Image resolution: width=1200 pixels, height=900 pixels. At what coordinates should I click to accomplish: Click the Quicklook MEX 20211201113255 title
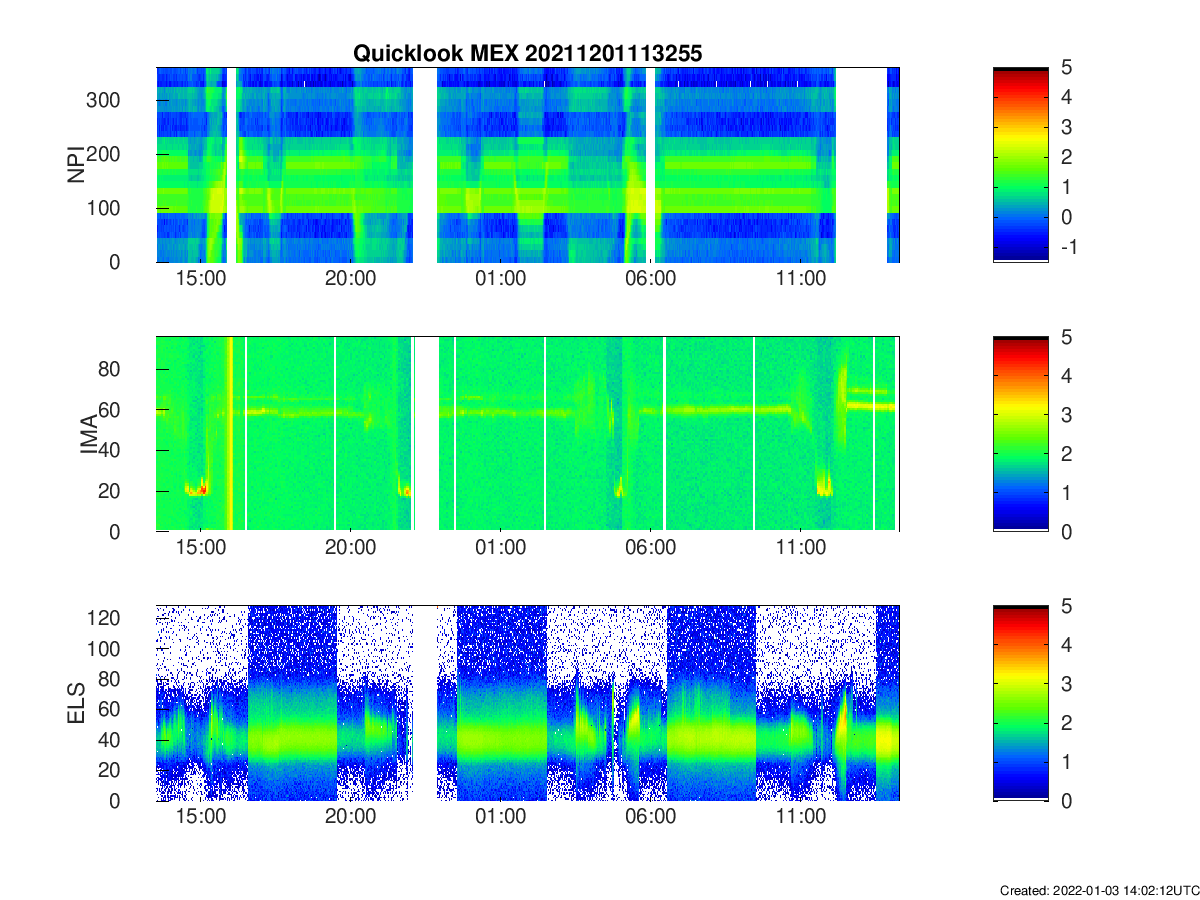[528, 54]
